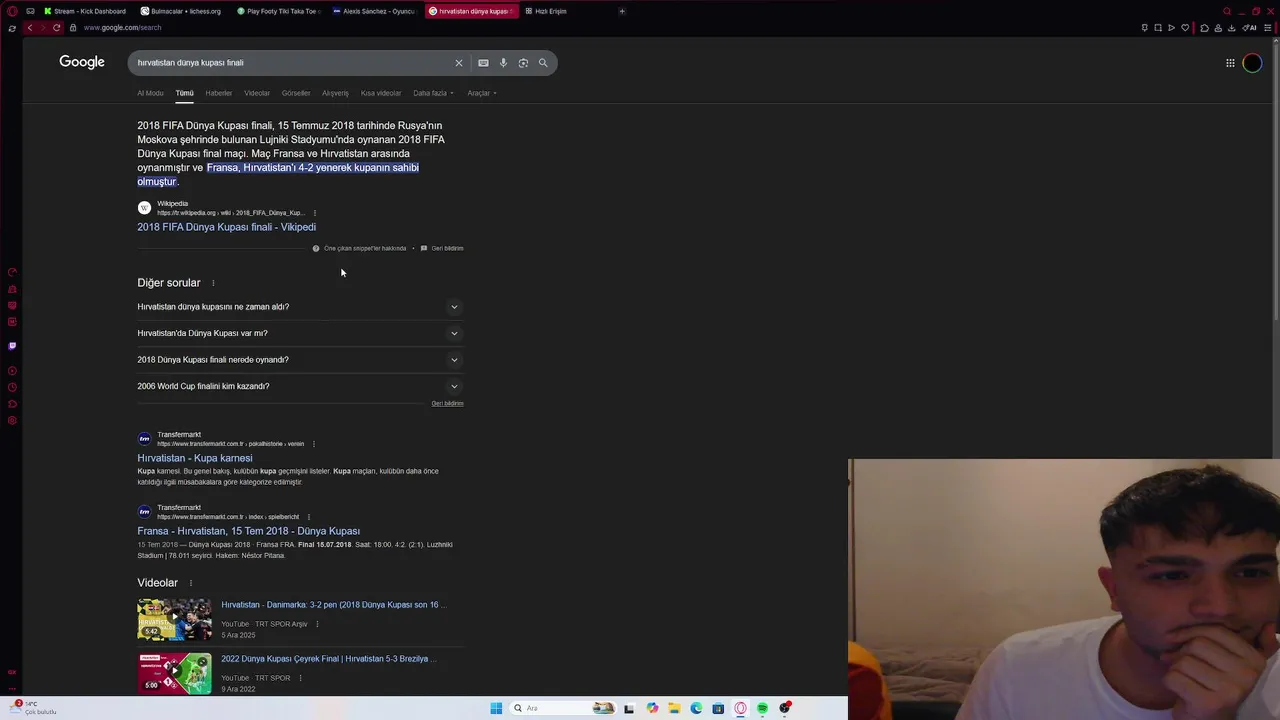The width and height of the screenshot is (1280, 720).
Task: Open 'Fransa - Hırvatistan, 15 Tem 2018' link
Action: point(248,531)
